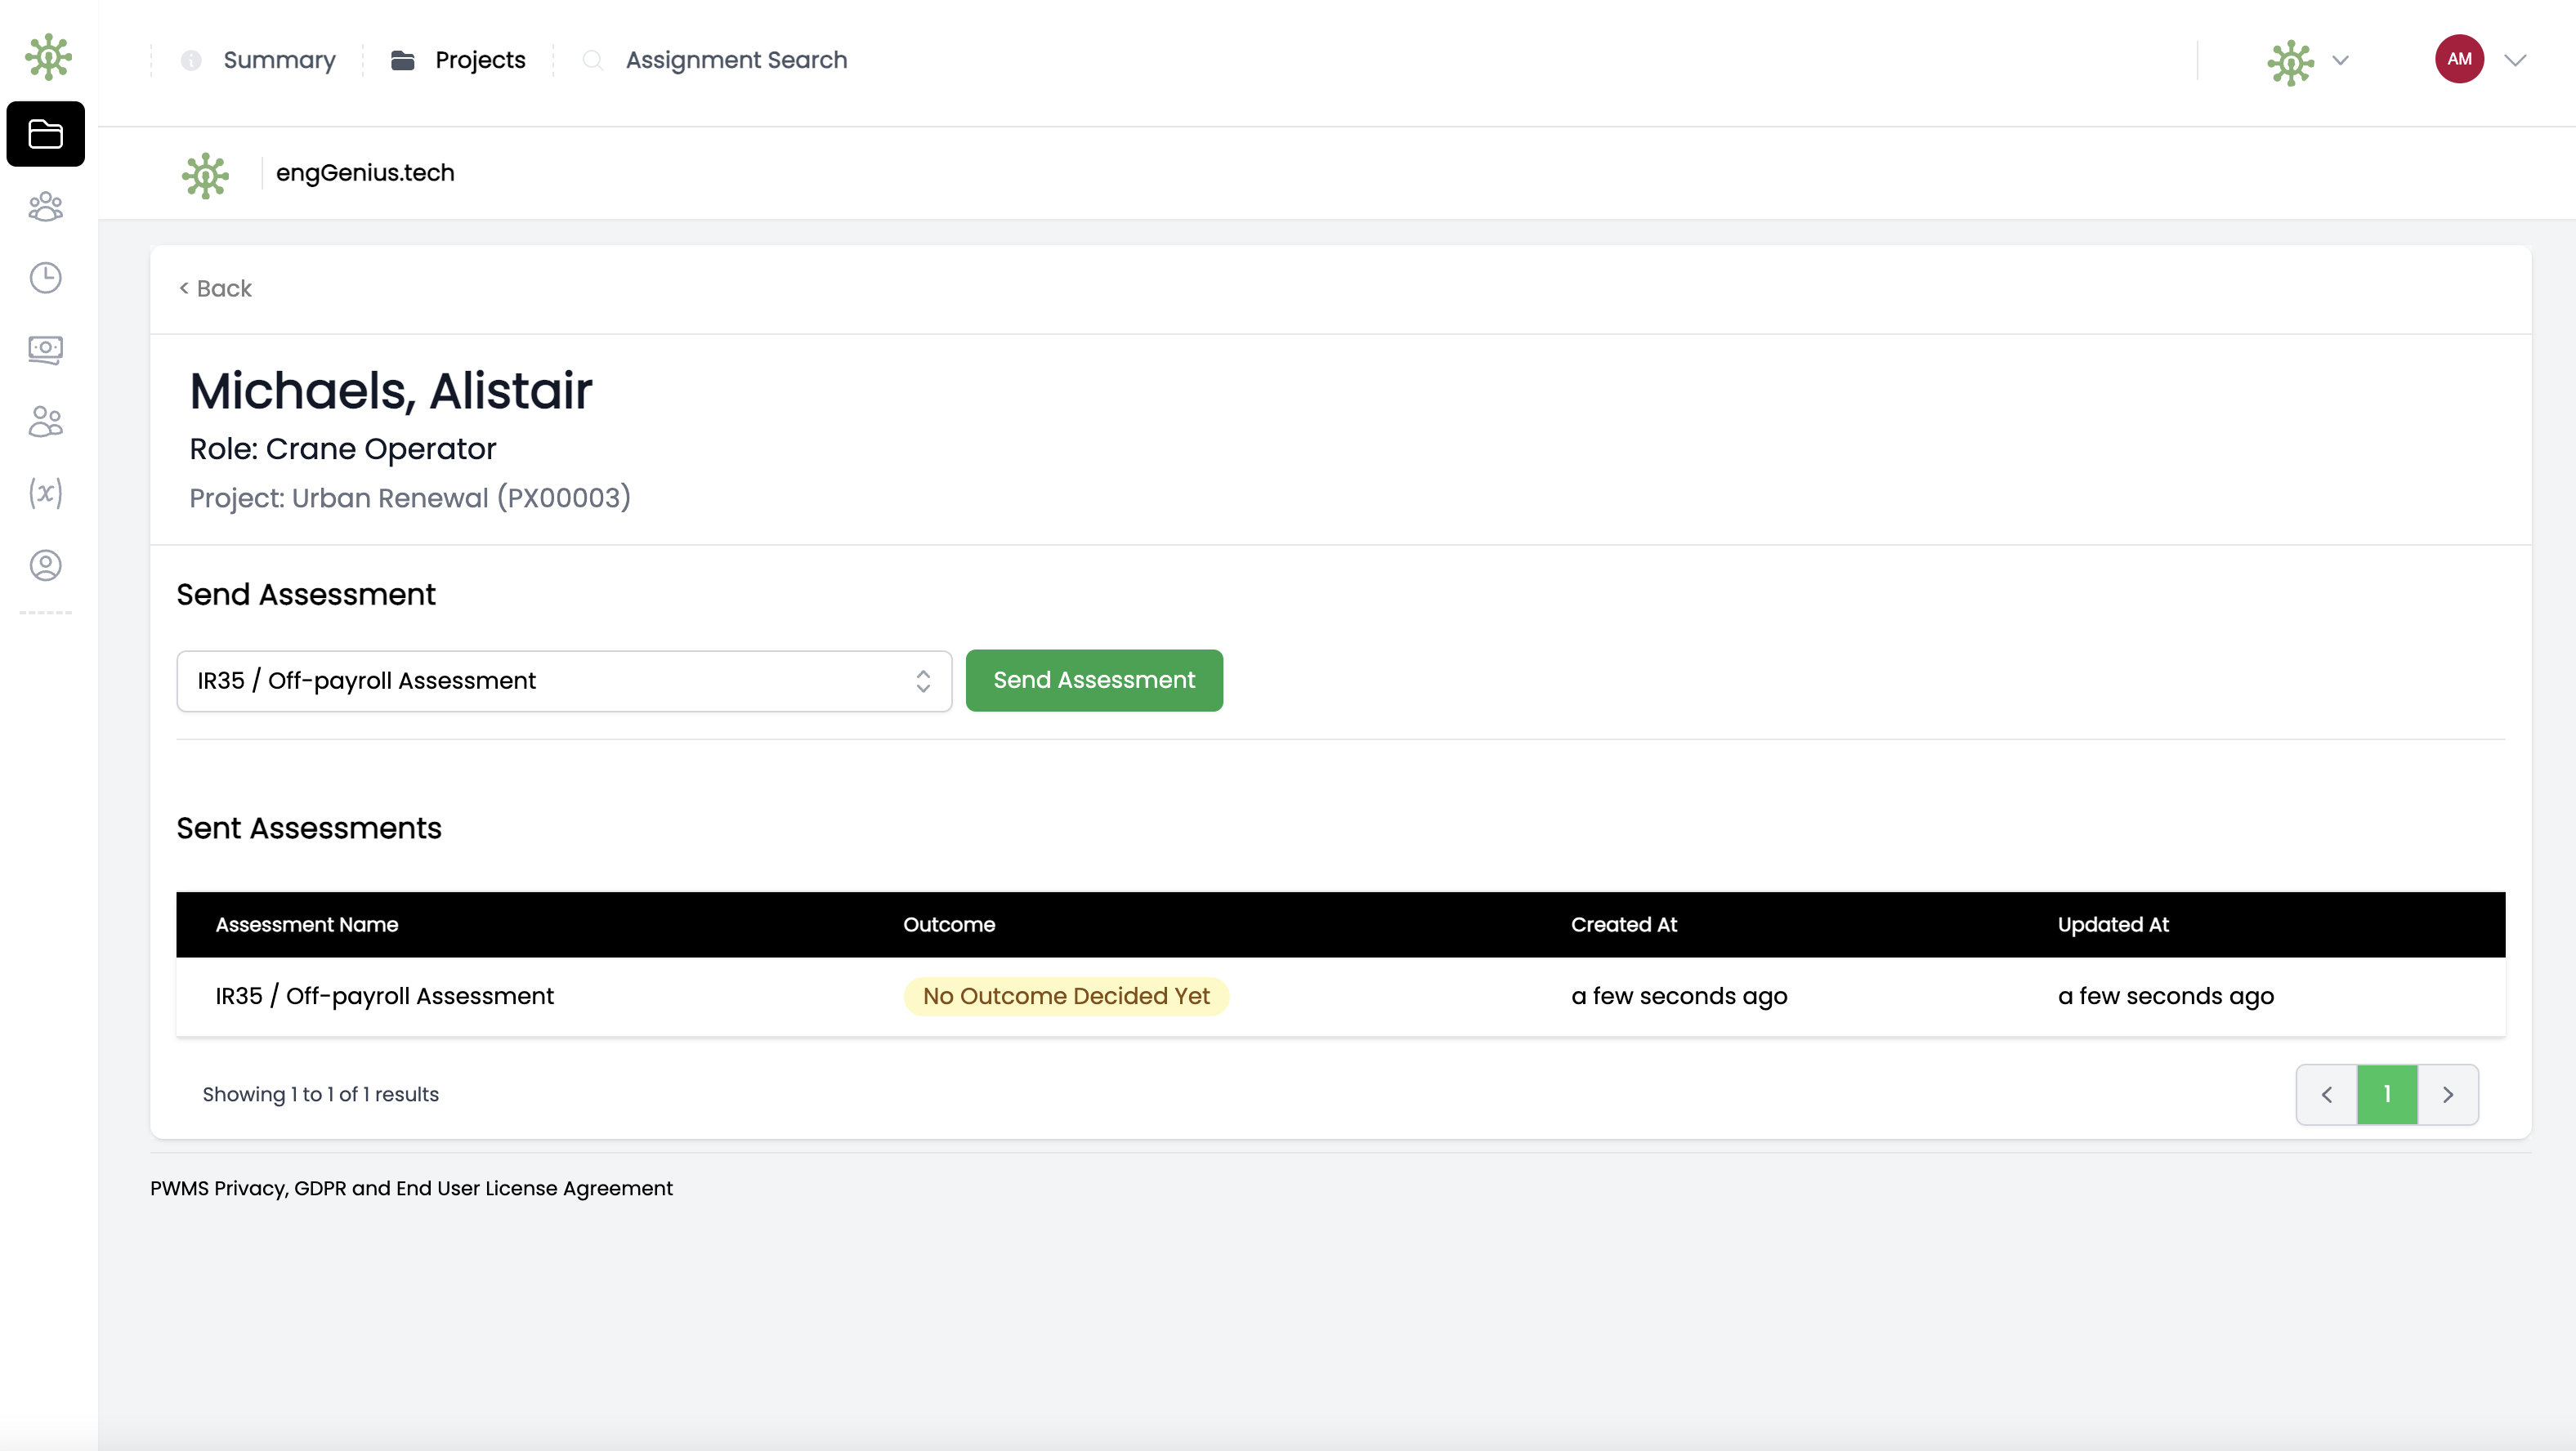Go to next page with right arrow
The width and height of the screenshot is (2576, 1451).
(x=2447, y=1094)
